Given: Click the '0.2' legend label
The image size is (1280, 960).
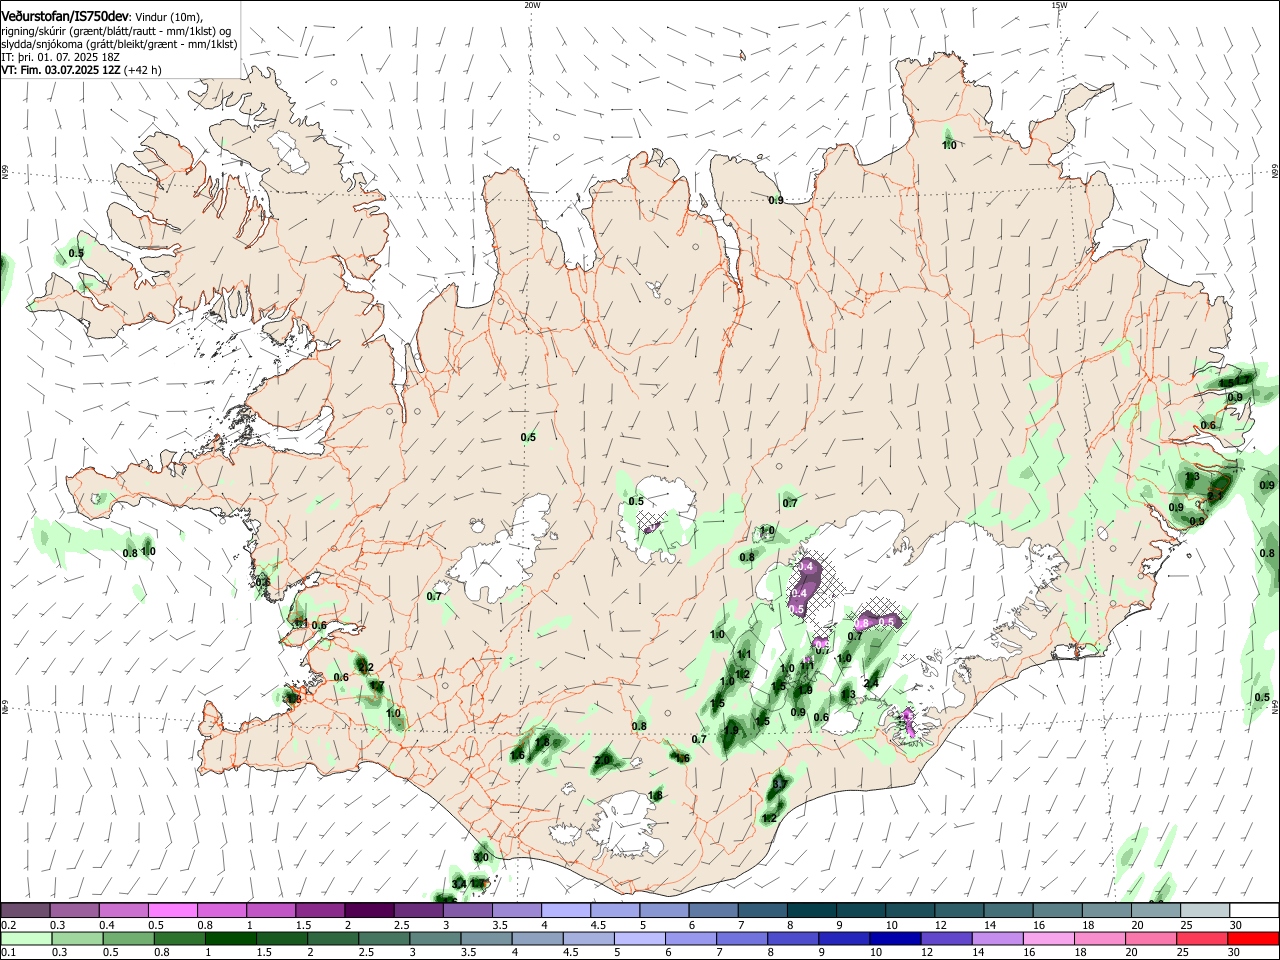Looking at the screenshot, I should tap(8, 925).
